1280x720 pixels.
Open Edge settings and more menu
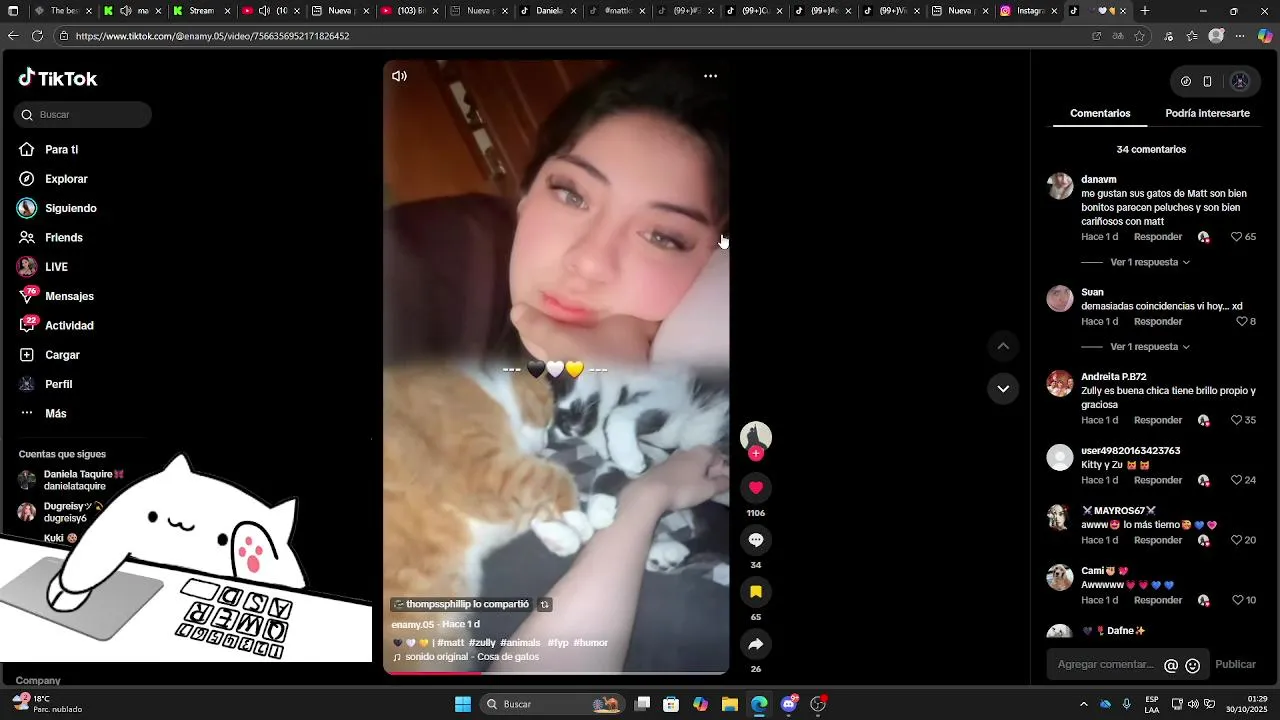point(1240,36)
